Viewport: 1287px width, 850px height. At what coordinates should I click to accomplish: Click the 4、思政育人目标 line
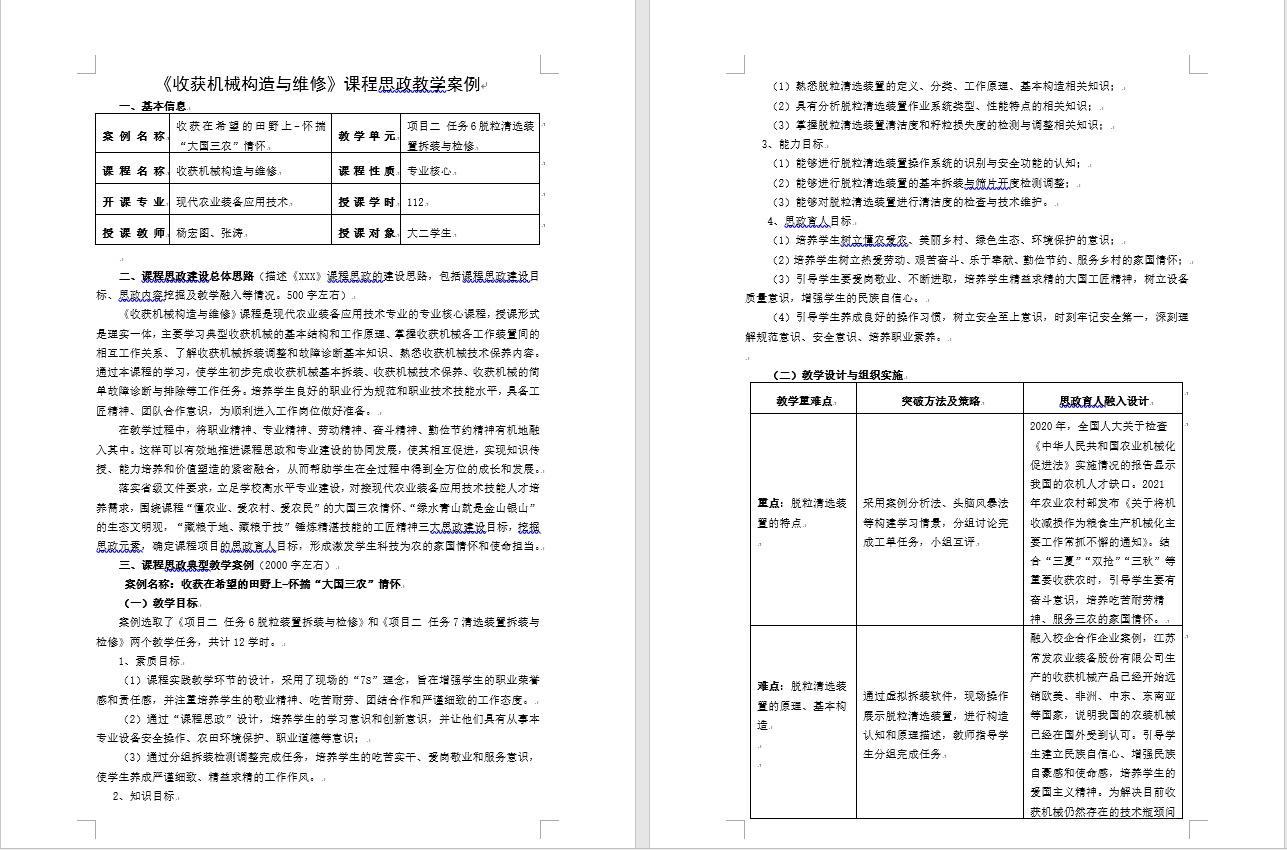810,221
